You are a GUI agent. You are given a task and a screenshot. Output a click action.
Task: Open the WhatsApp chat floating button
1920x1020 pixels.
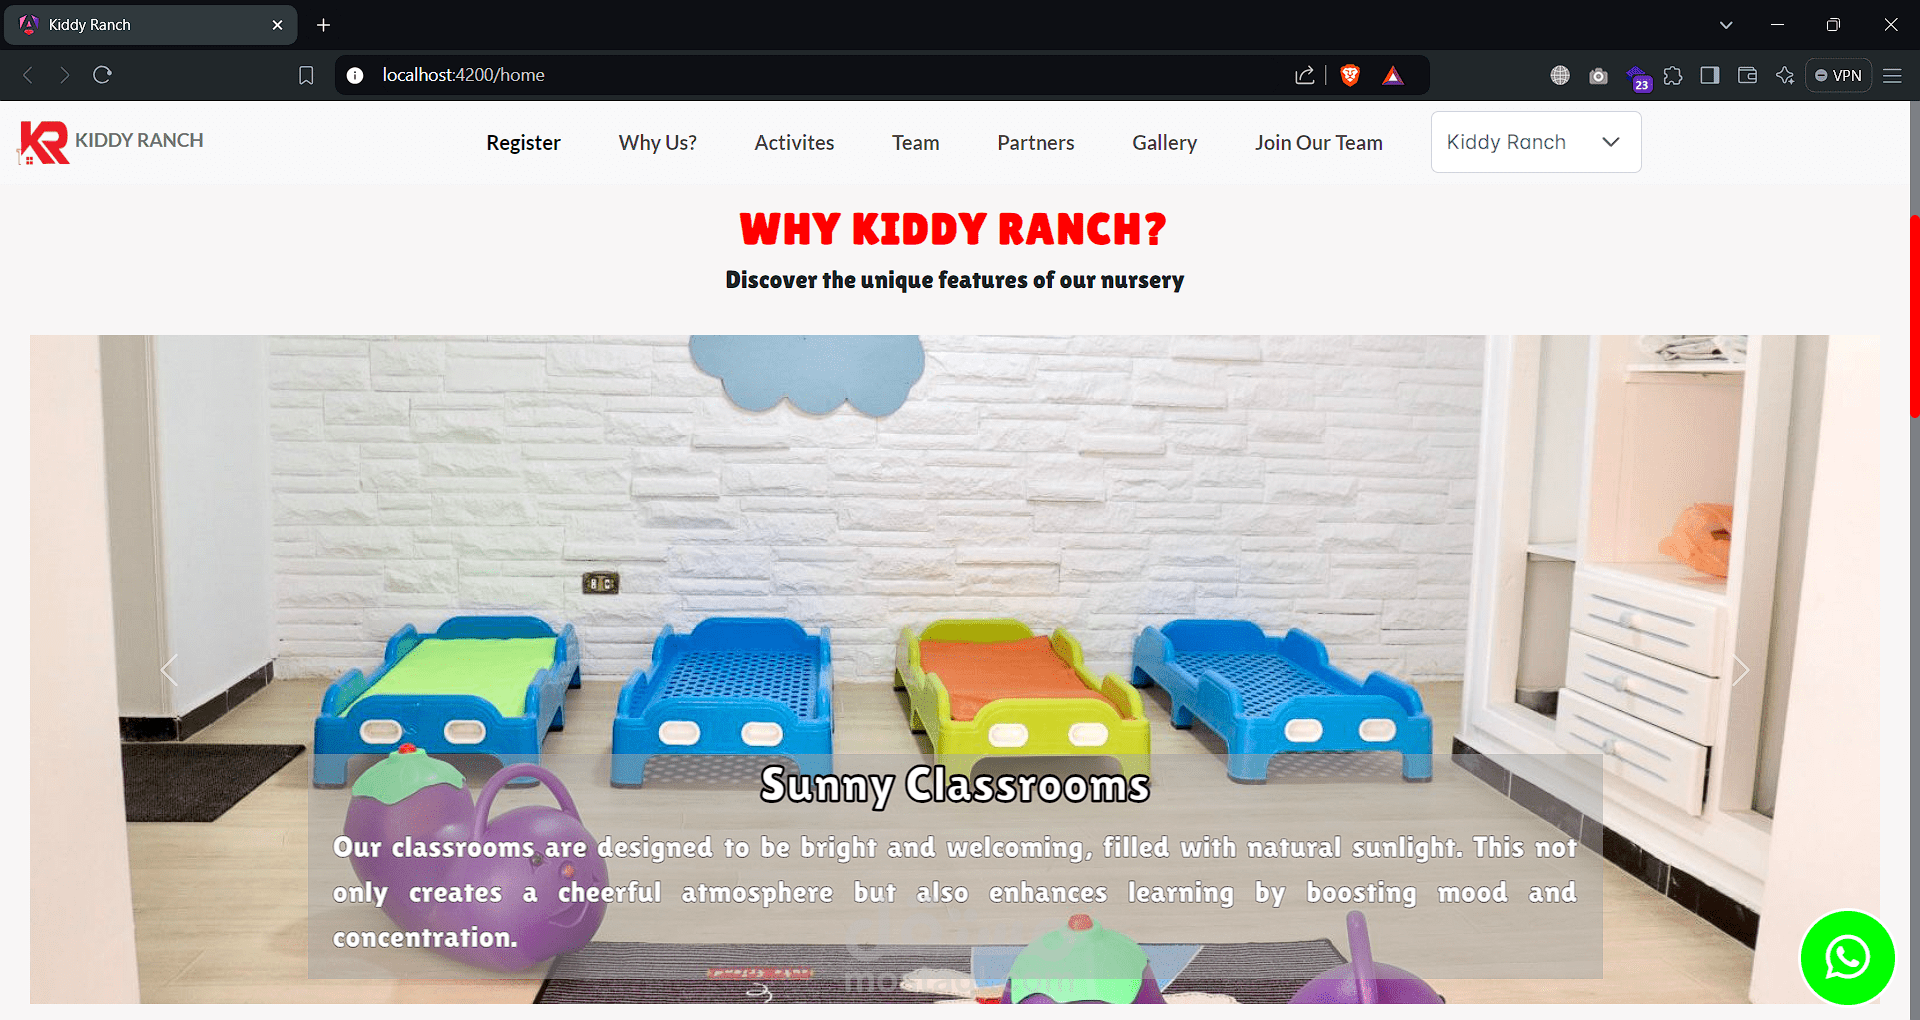1847,957
